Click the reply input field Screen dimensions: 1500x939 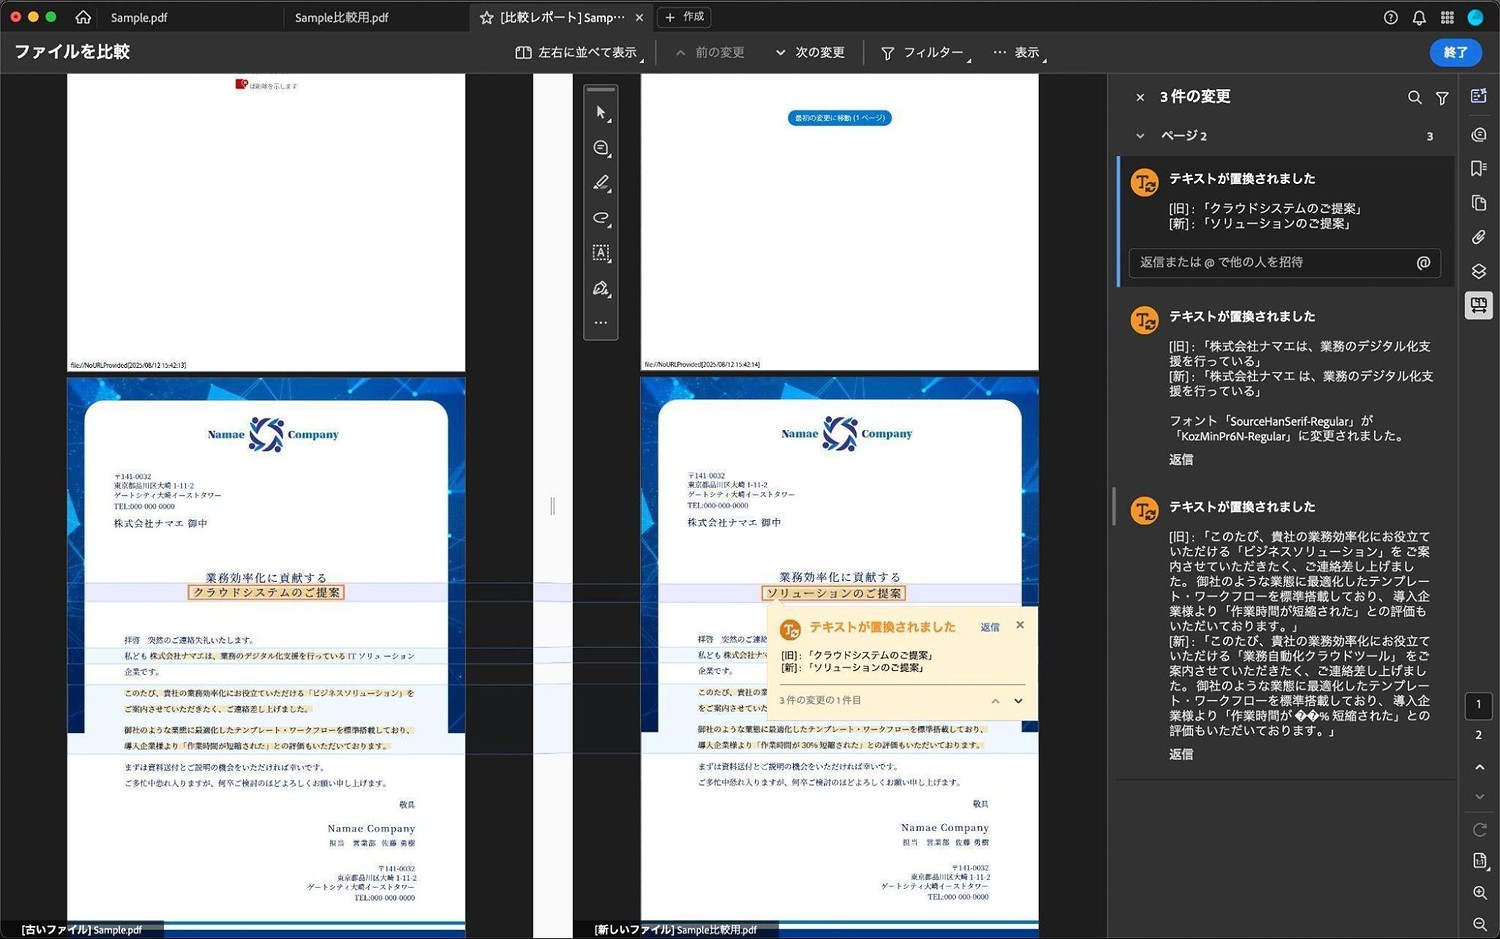1270,262
